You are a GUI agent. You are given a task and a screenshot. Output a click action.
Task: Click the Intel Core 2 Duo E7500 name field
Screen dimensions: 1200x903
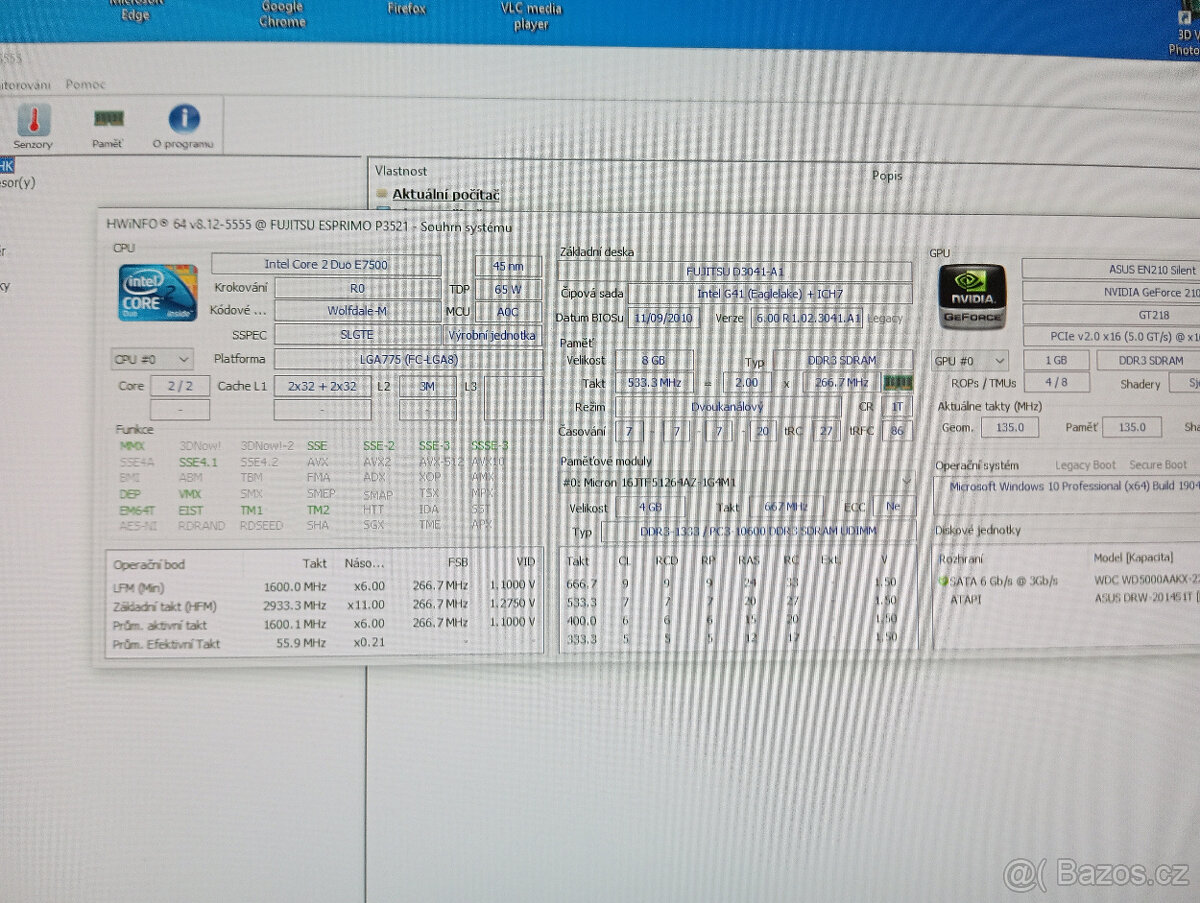point(327,264)
